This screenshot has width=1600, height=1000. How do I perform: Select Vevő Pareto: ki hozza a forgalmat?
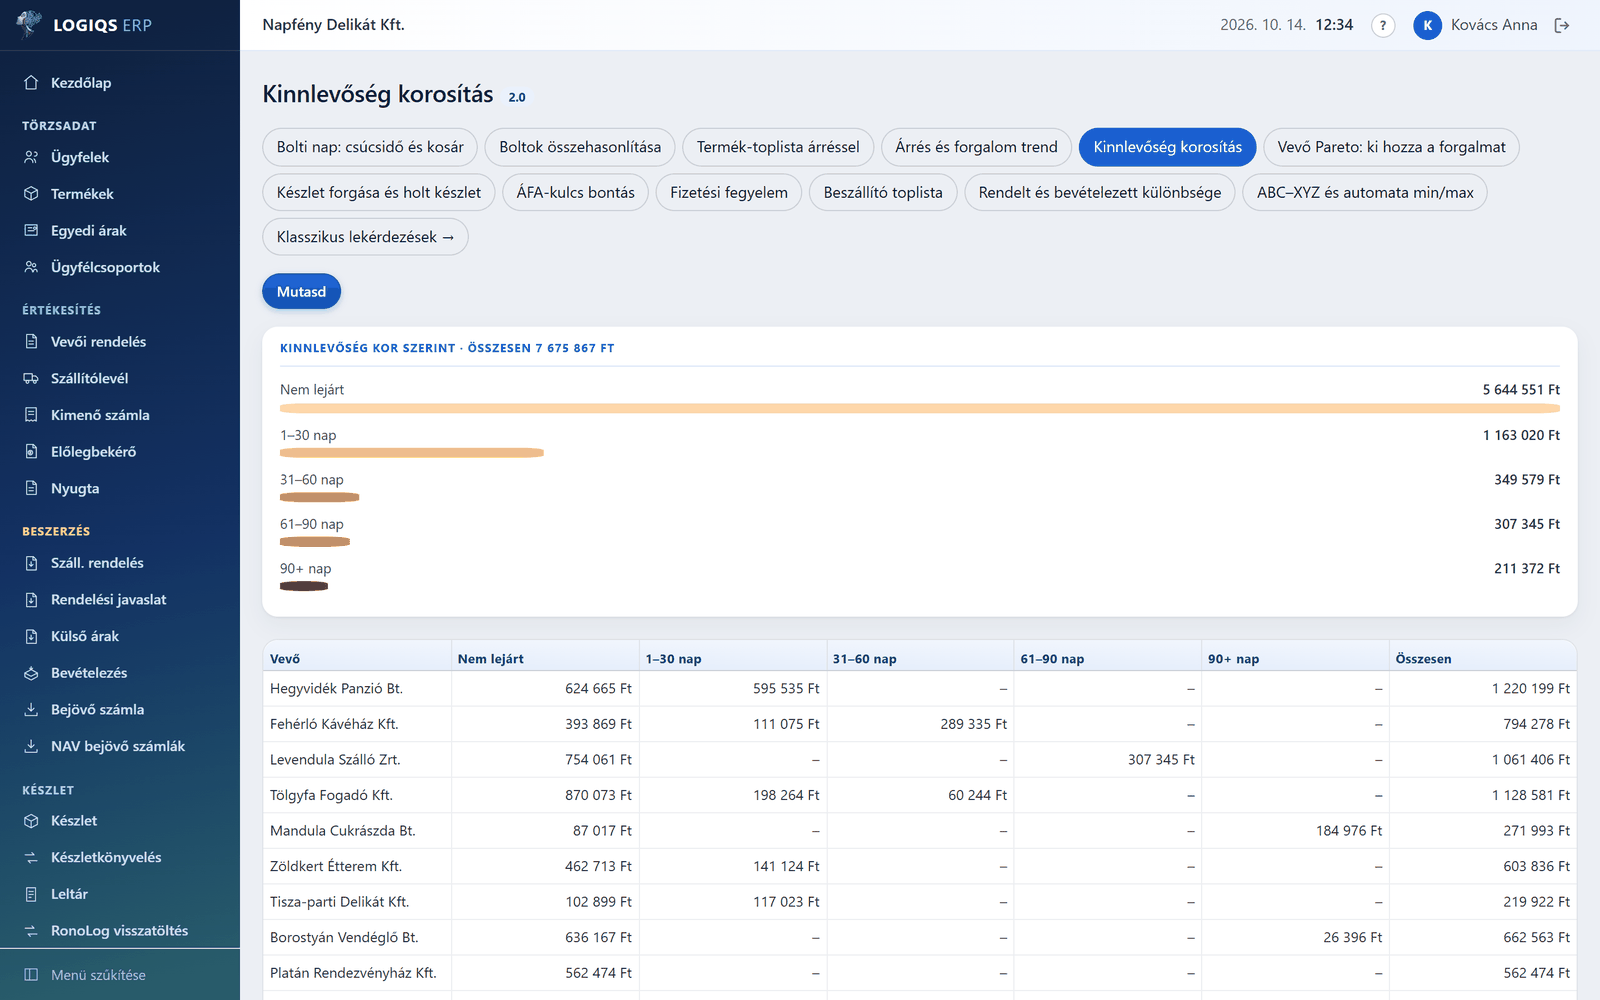(1391, 147)
